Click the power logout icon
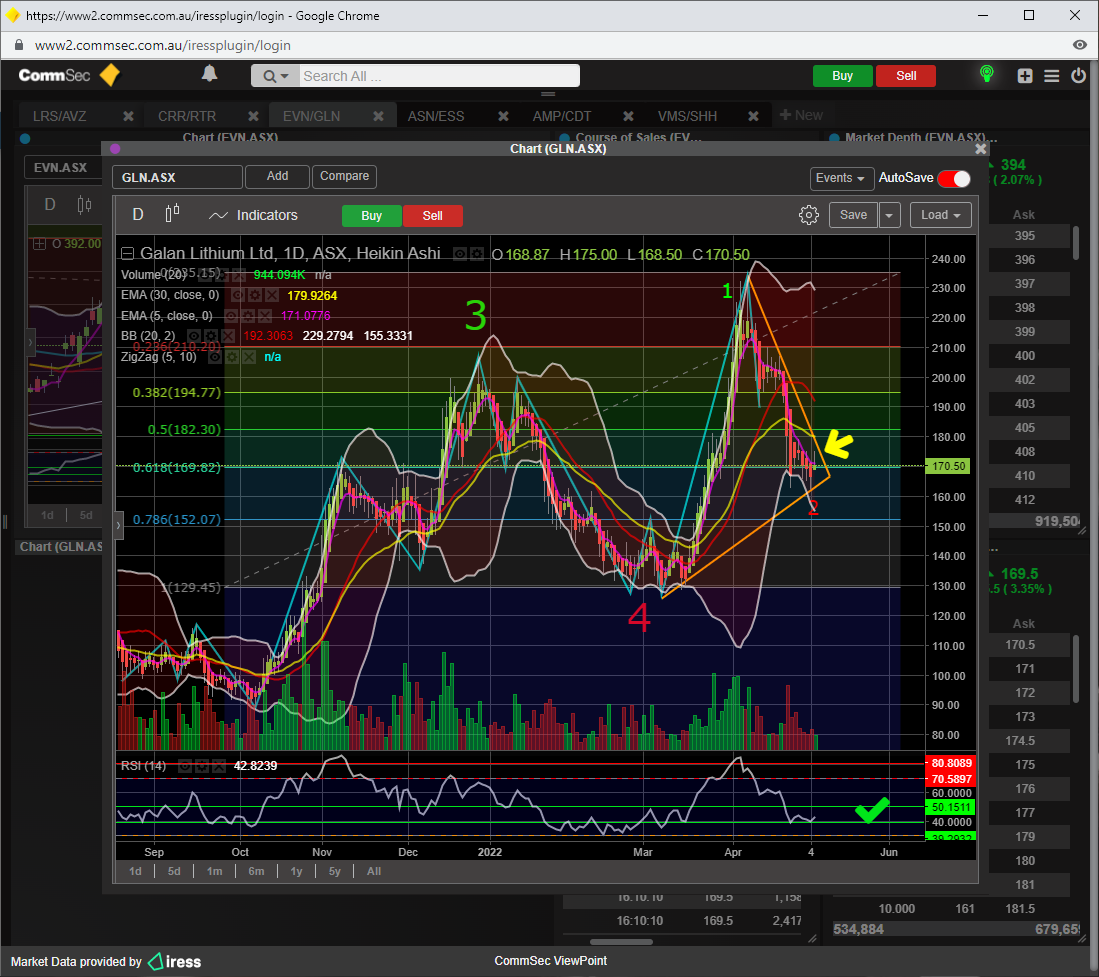This screenshot has height=977, width=1099. pyautogui.click(x=1078, y=76)
